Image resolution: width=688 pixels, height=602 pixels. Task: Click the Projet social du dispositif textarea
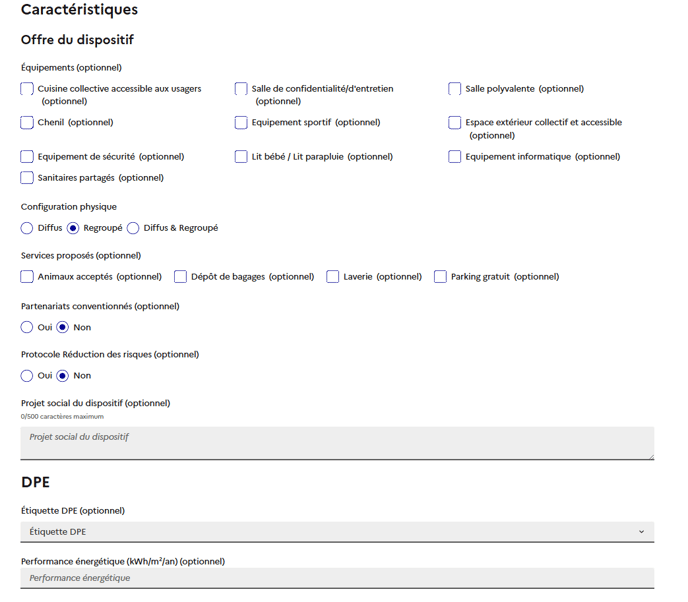[x=337, y=443]
